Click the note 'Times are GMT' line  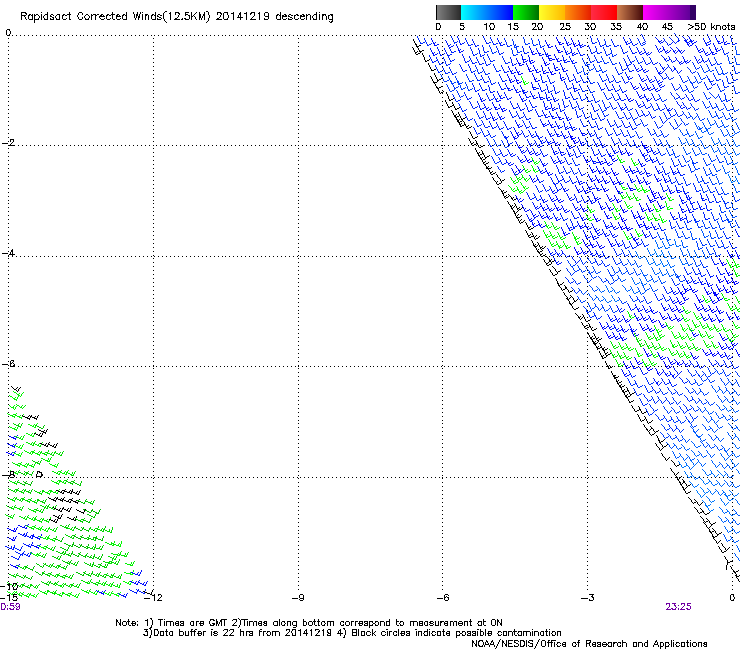point(309,623)
